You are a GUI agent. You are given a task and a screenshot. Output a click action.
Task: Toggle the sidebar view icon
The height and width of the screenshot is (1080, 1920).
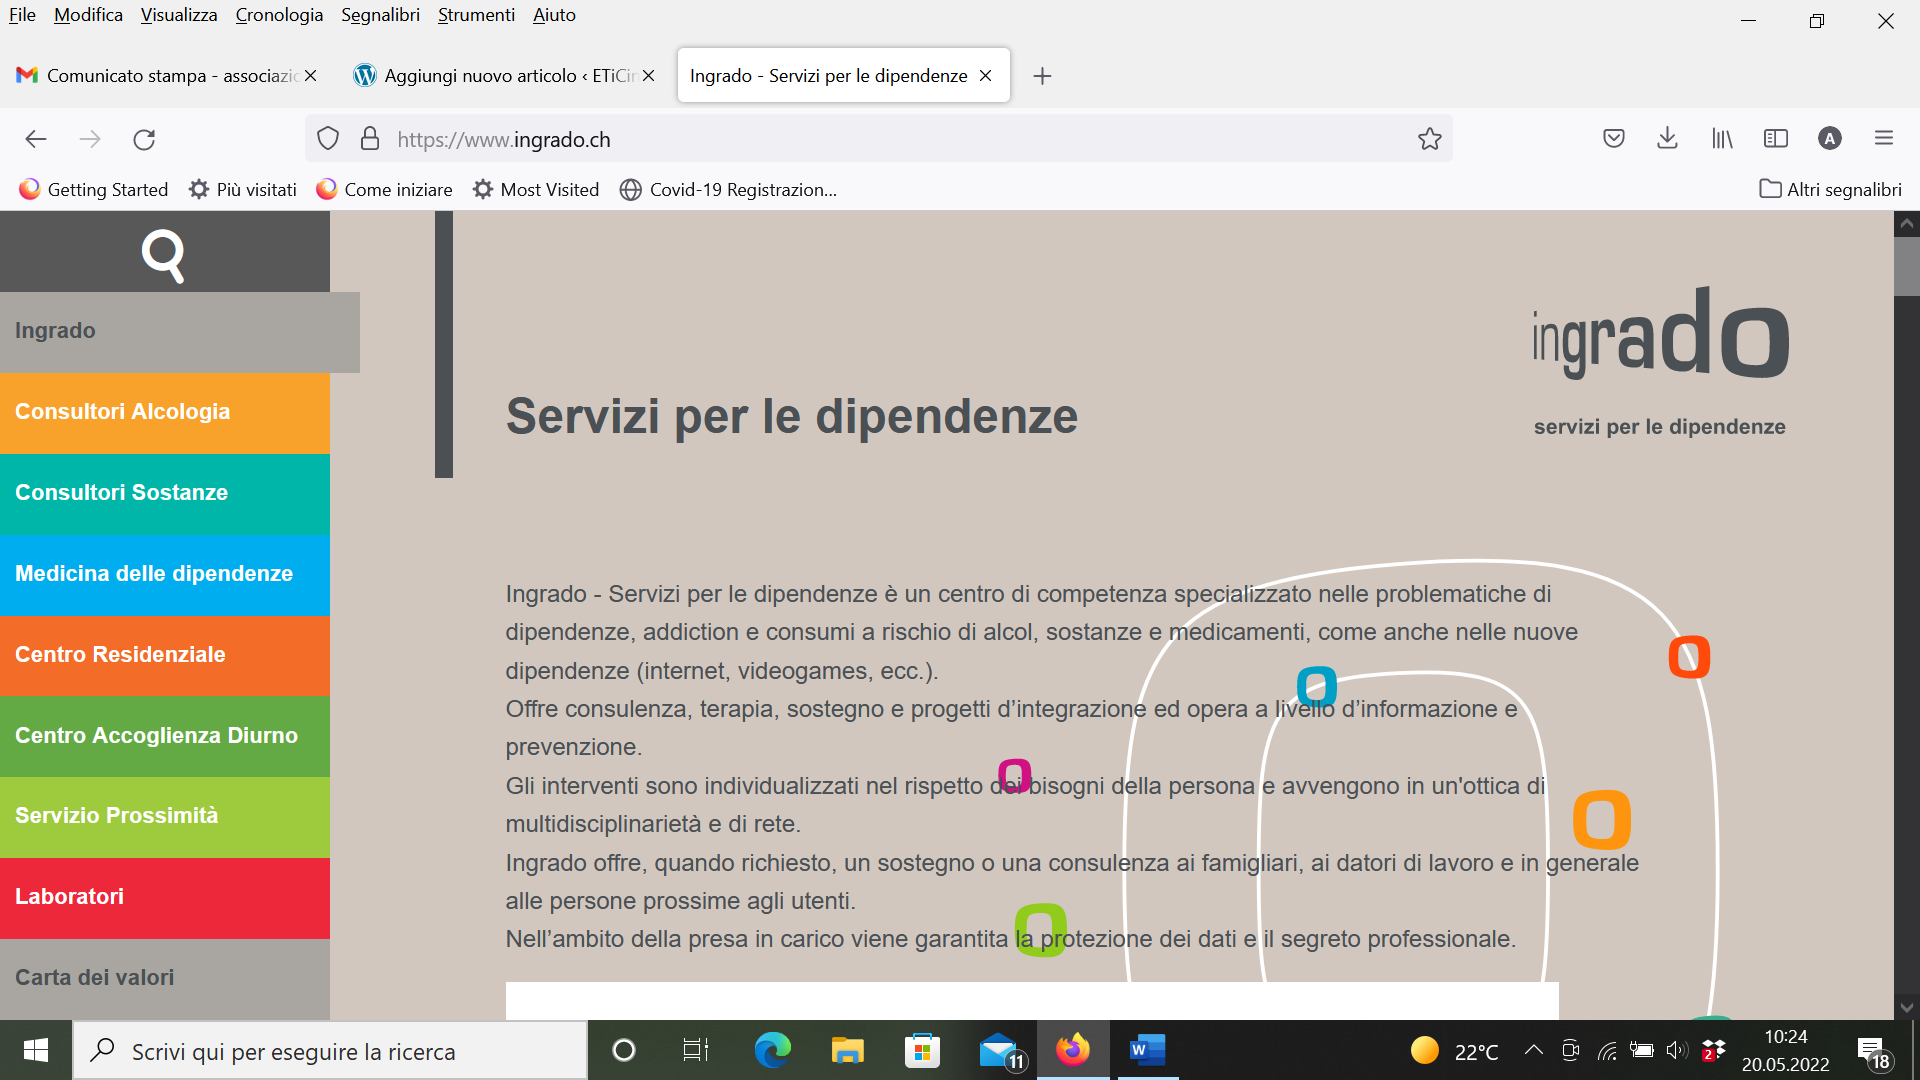click(1776, 139)
